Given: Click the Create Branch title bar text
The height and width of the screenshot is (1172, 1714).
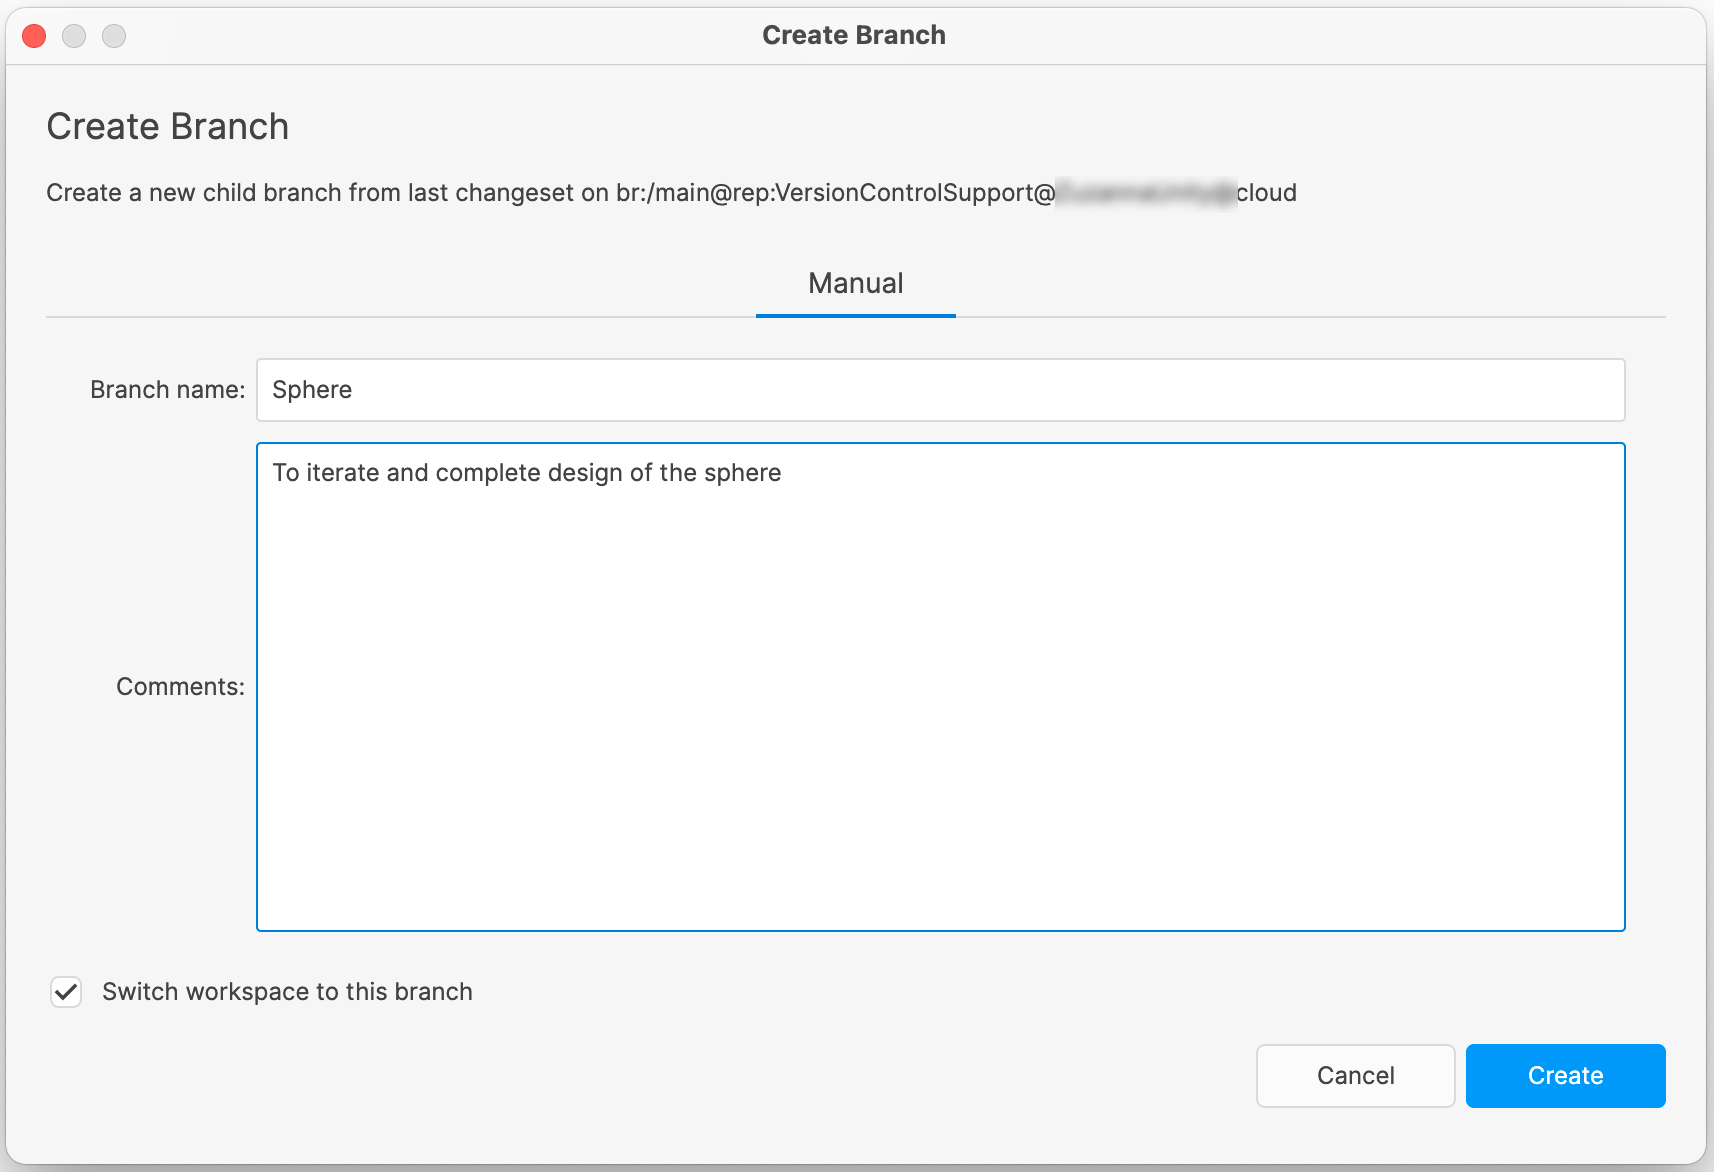Looking at the screenshot, I should point(854,35).
